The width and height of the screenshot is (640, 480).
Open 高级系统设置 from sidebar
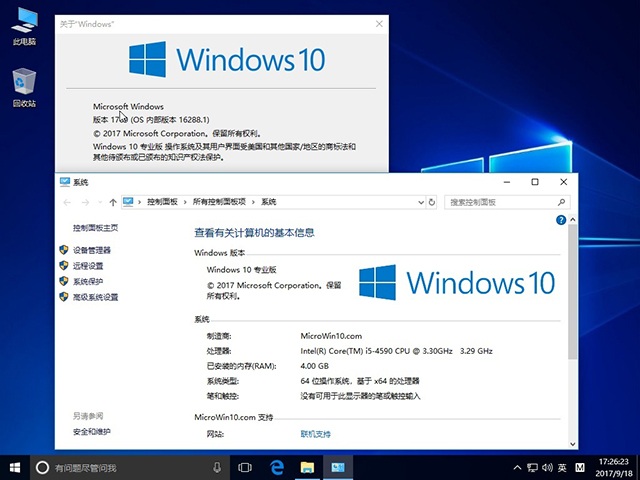[96, 297]
